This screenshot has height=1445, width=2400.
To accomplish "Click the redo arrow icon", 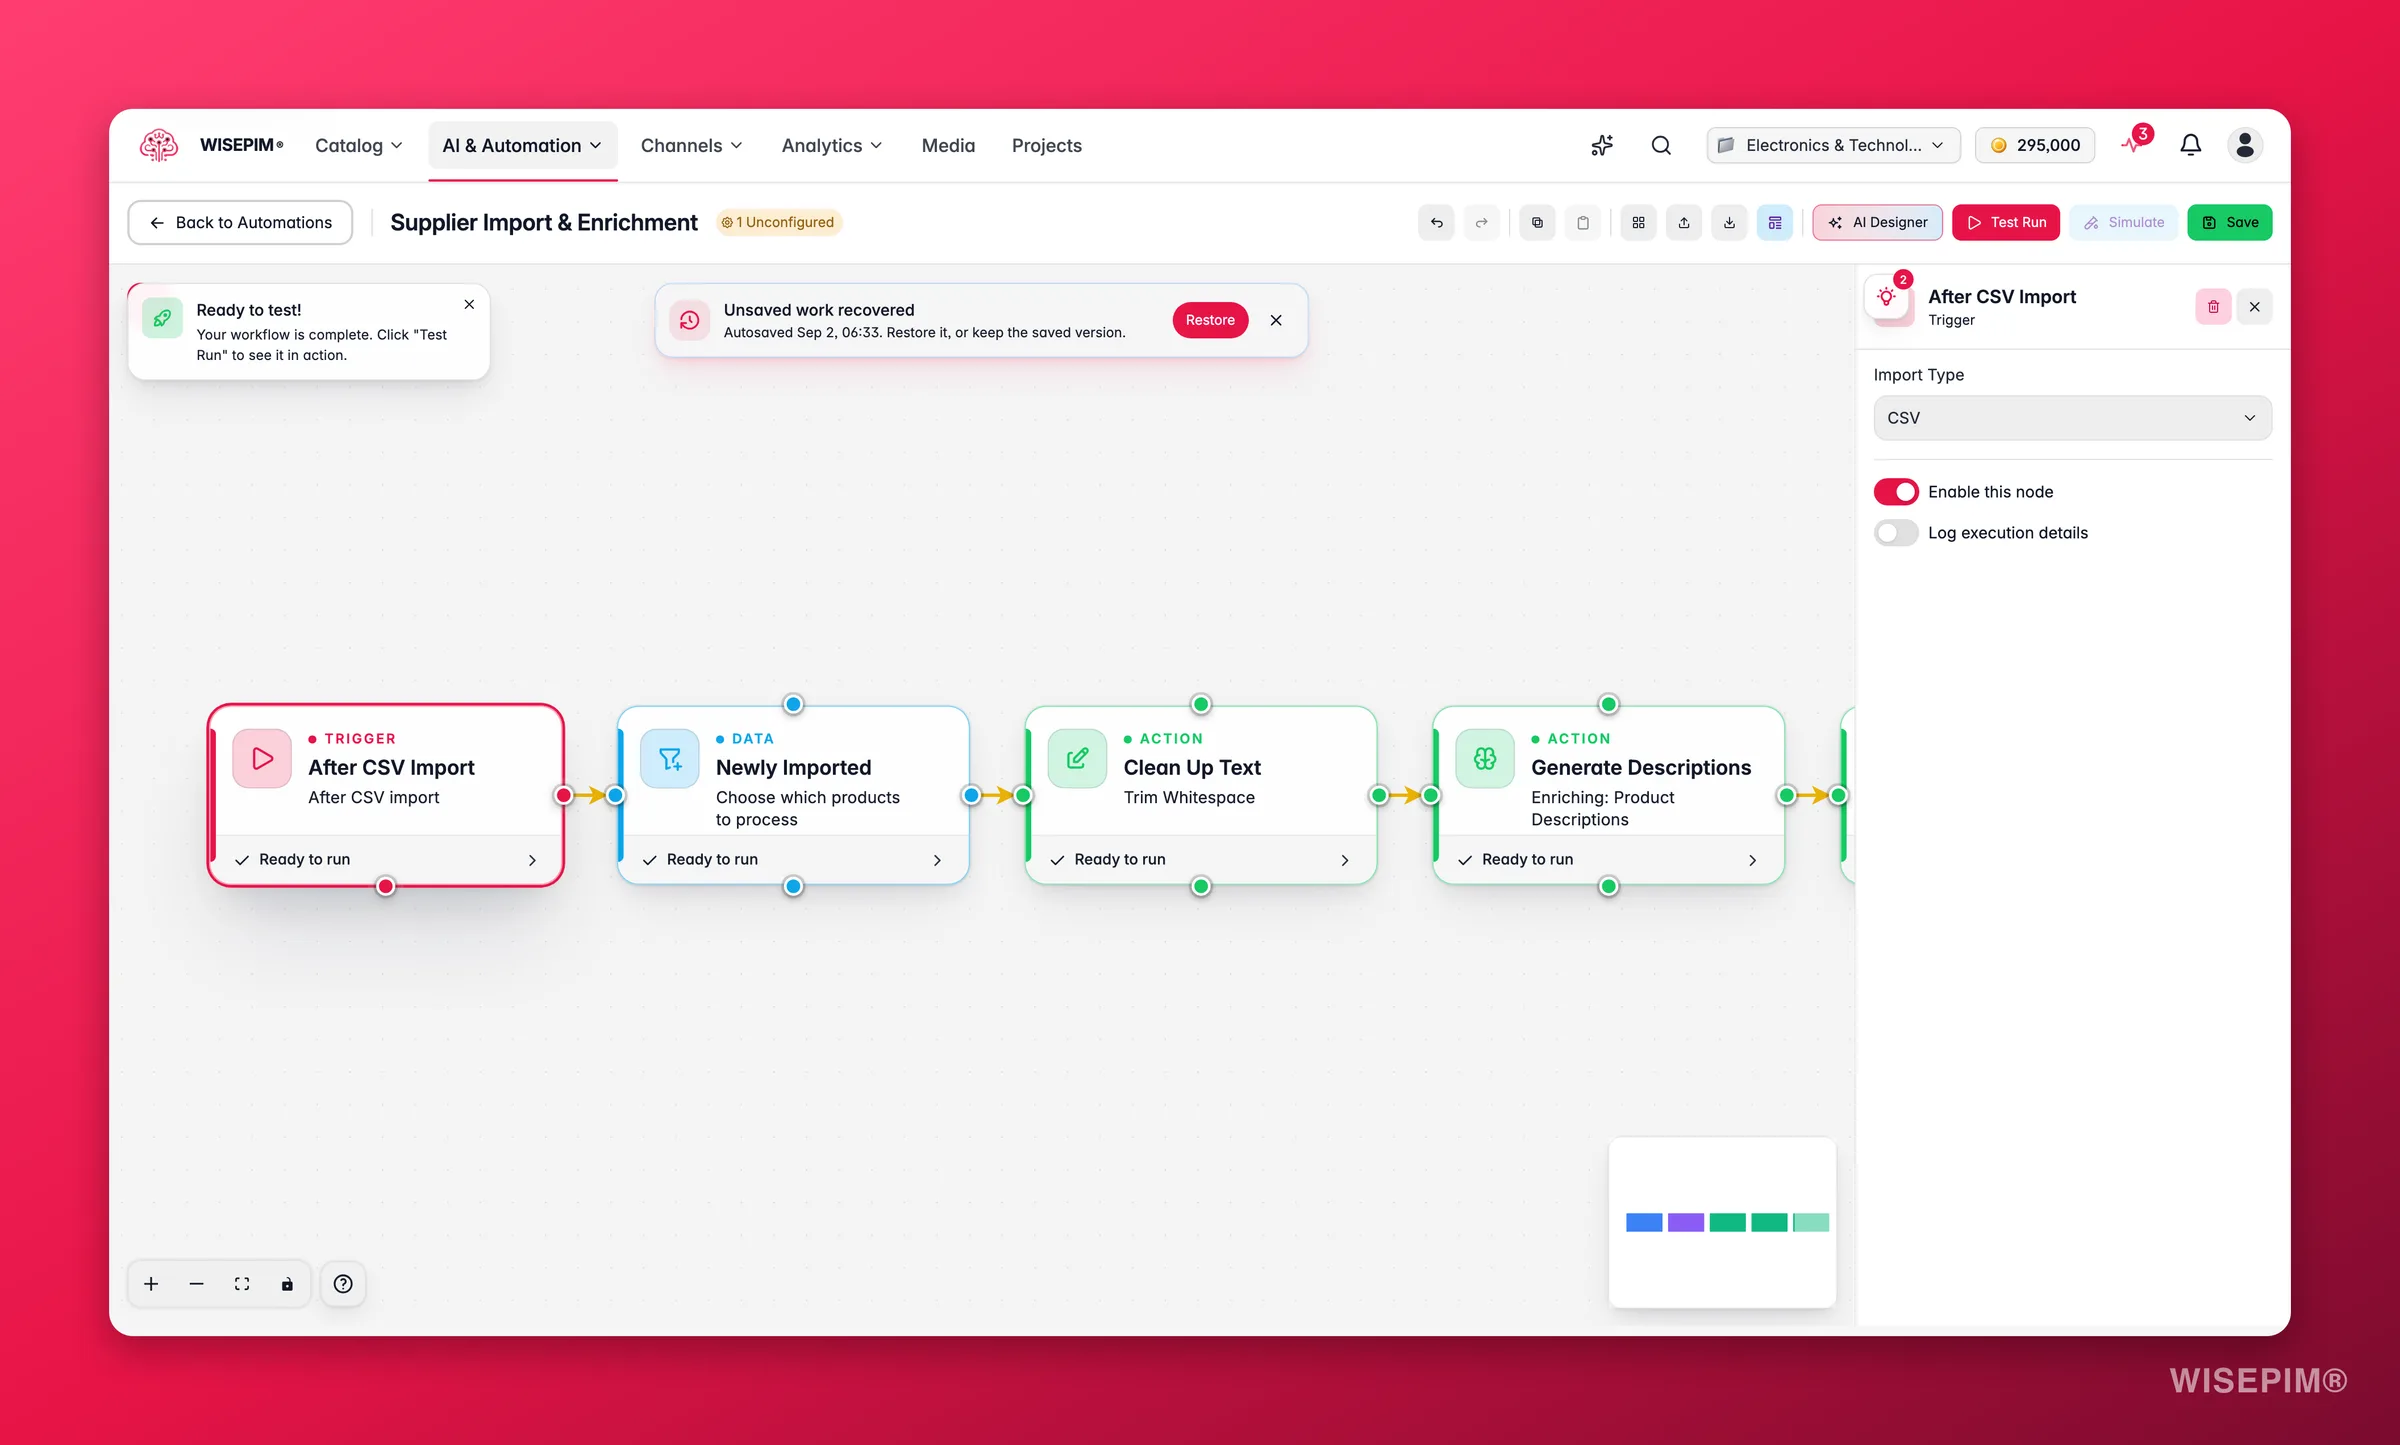I will coord(1481,222).
